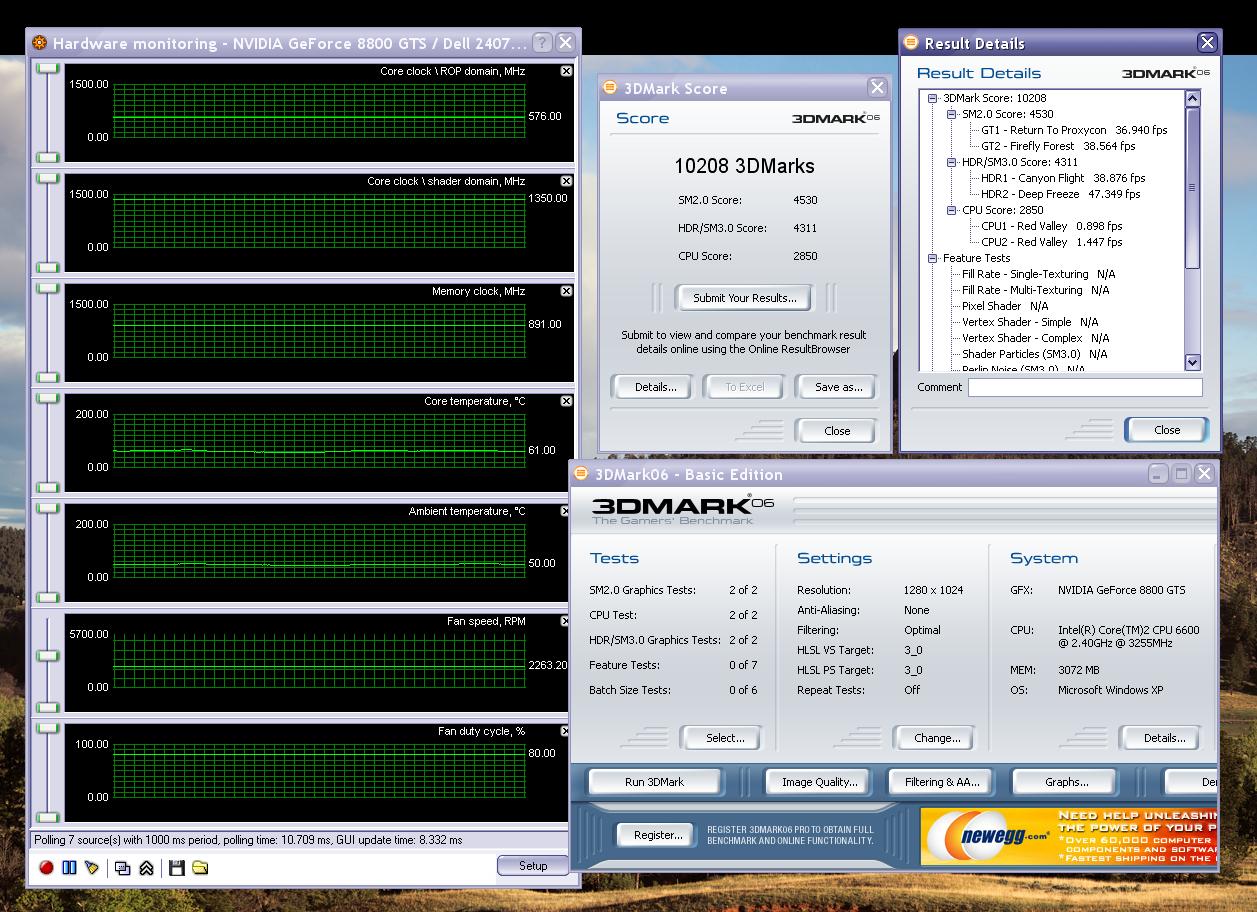This screenshot has width=1257, height=912.
Task: Click Save as button in score window
Action: (838, 387)
